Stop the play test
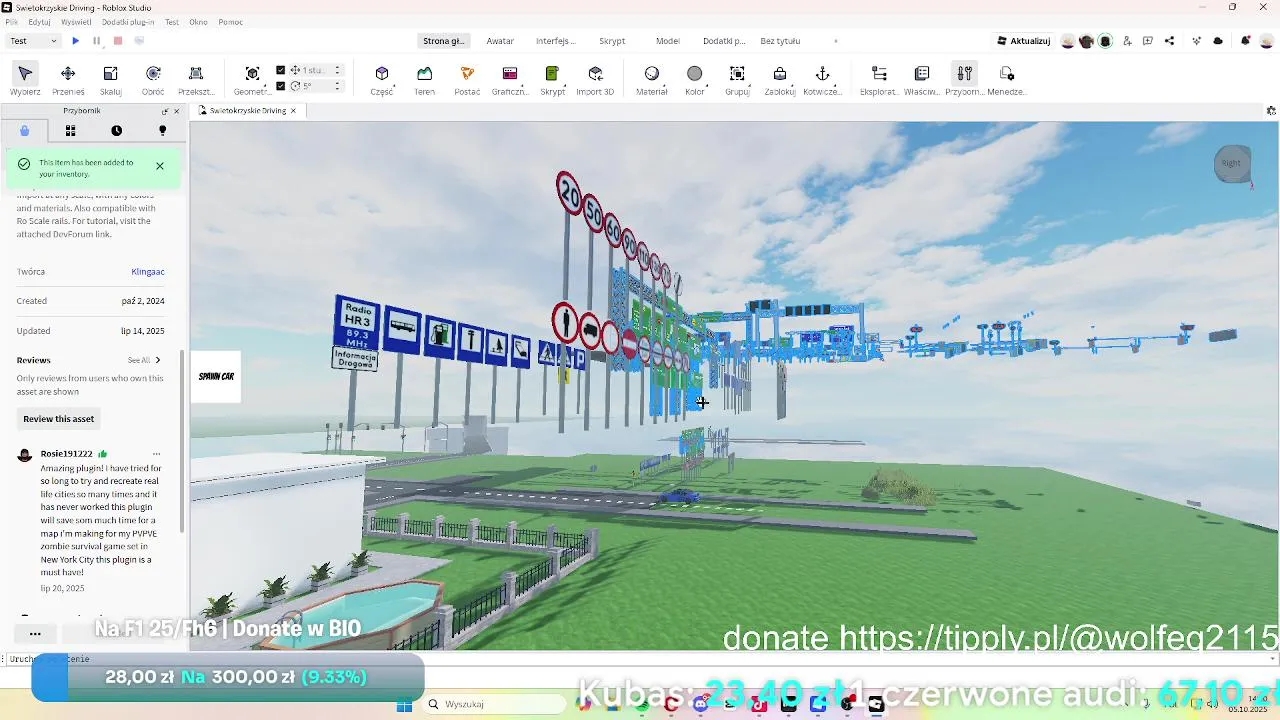Screen dimensions: 1280x720 (117, 41)
